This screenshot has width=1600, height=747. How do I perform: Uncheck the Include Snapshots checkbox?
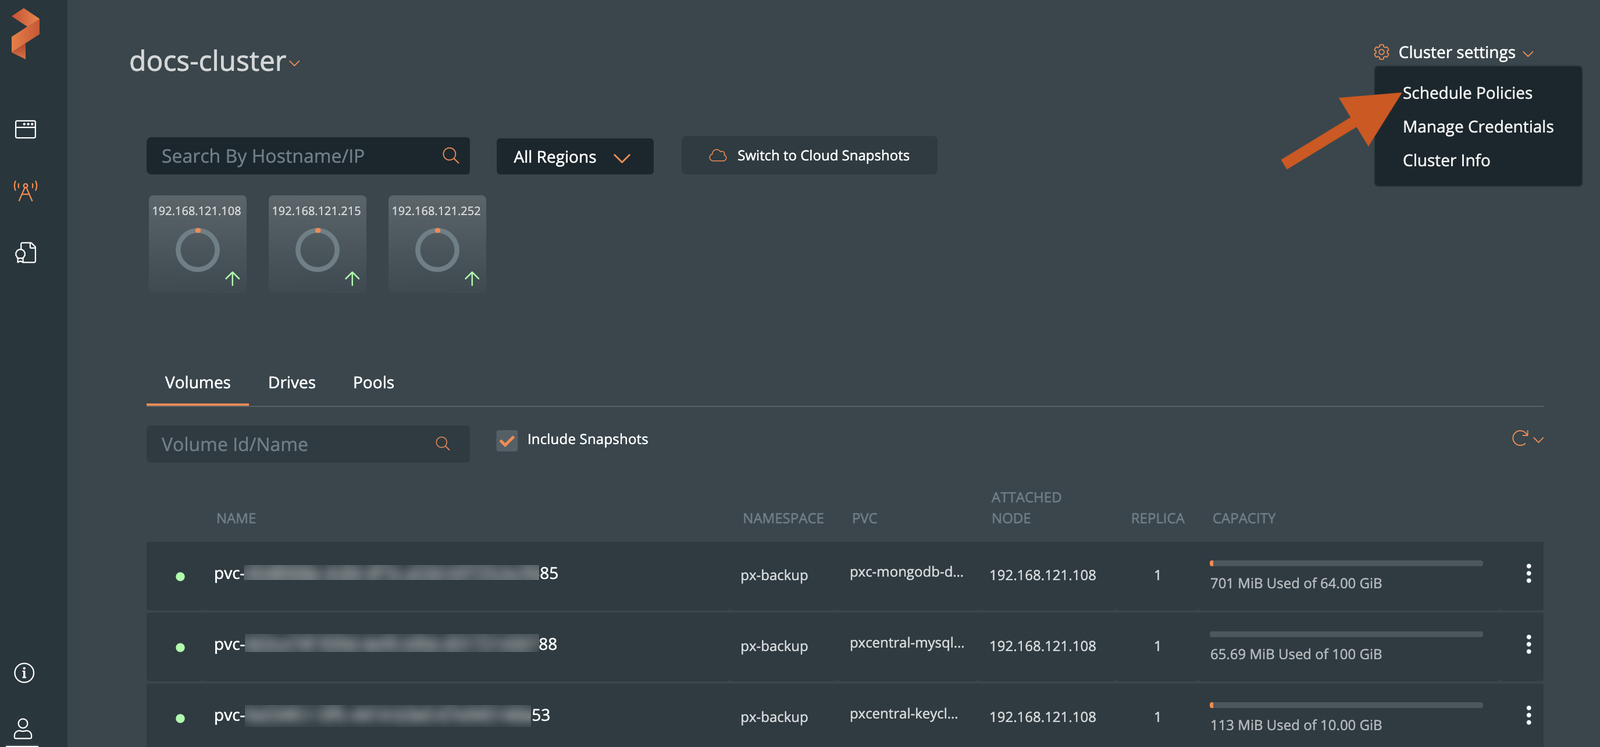pos(507,440)
